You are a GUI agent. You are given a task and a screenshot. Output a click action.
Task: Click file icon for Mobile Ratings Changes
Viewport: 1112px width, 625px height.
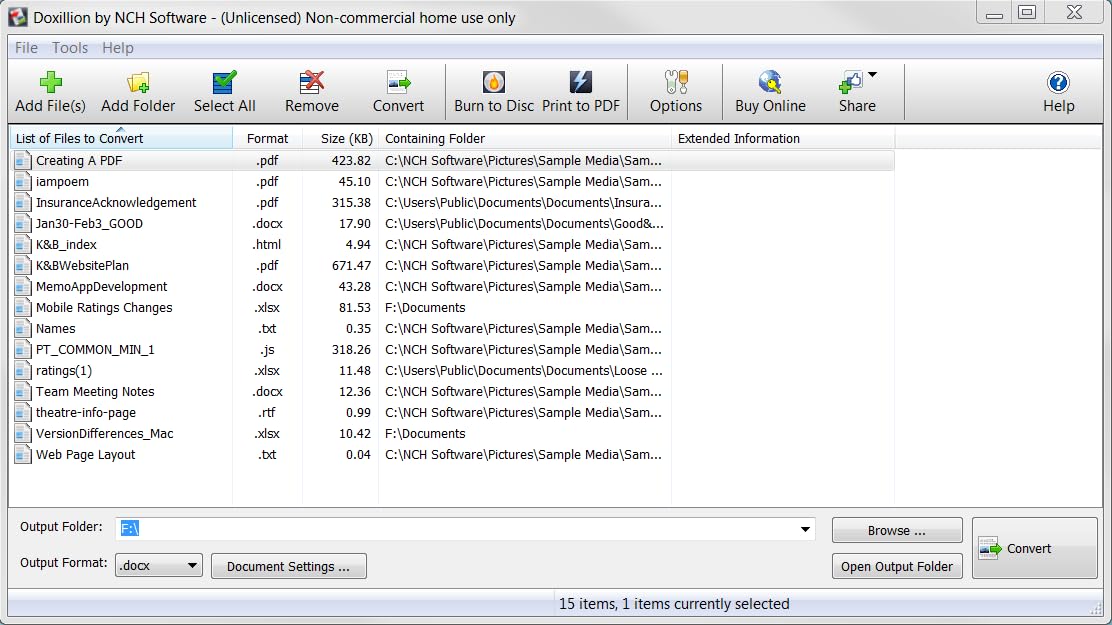coord(23,307)
